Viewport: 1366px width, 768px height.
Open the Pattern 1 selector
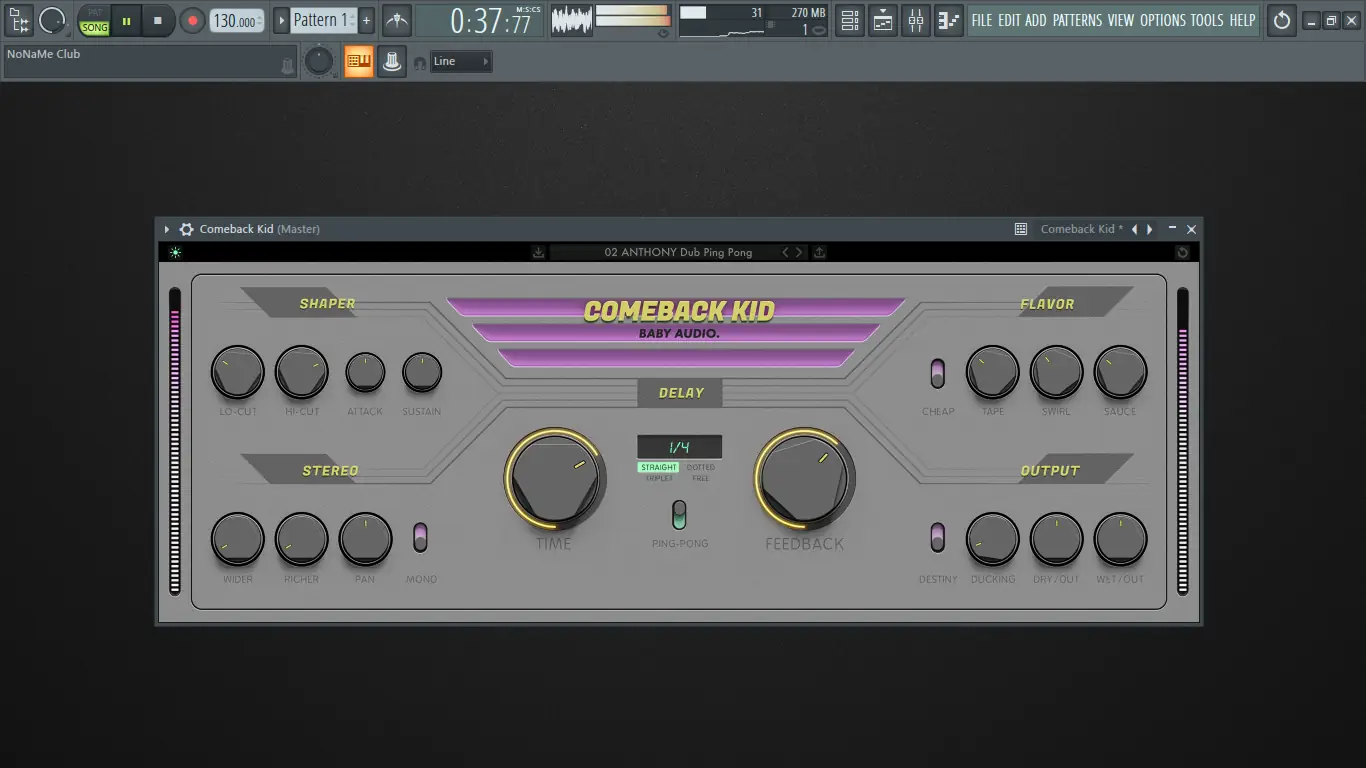pyautogui.click(x=323, y=20)
